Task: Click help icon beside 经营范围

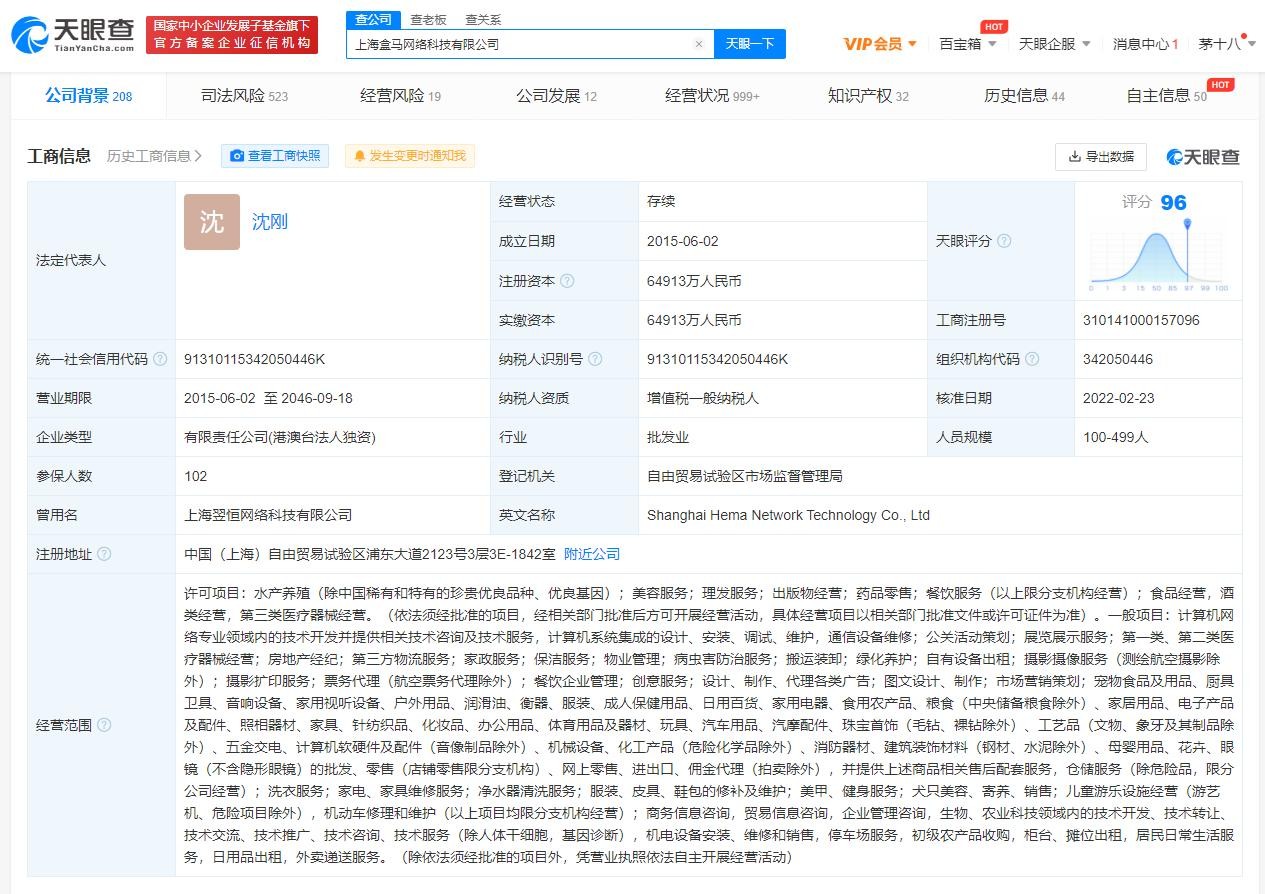Action: tap(104, 725)
